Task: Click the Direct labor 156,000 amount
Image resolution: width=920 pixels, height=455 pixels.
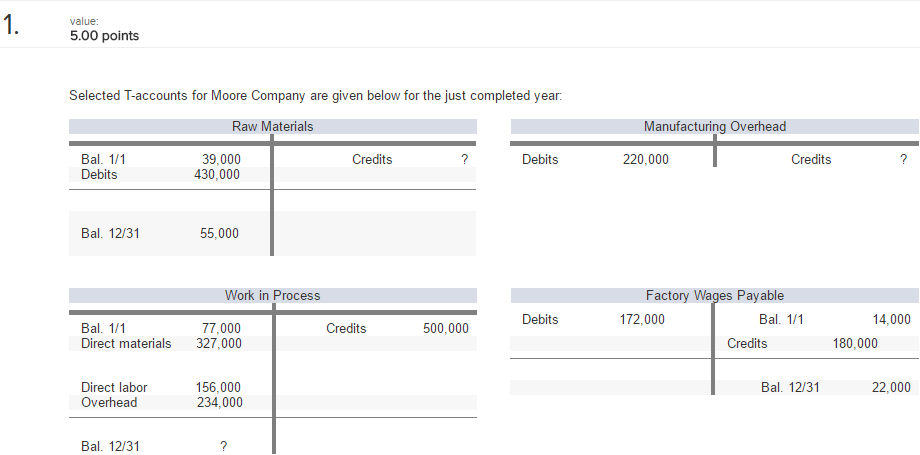Action: (218, 388)
